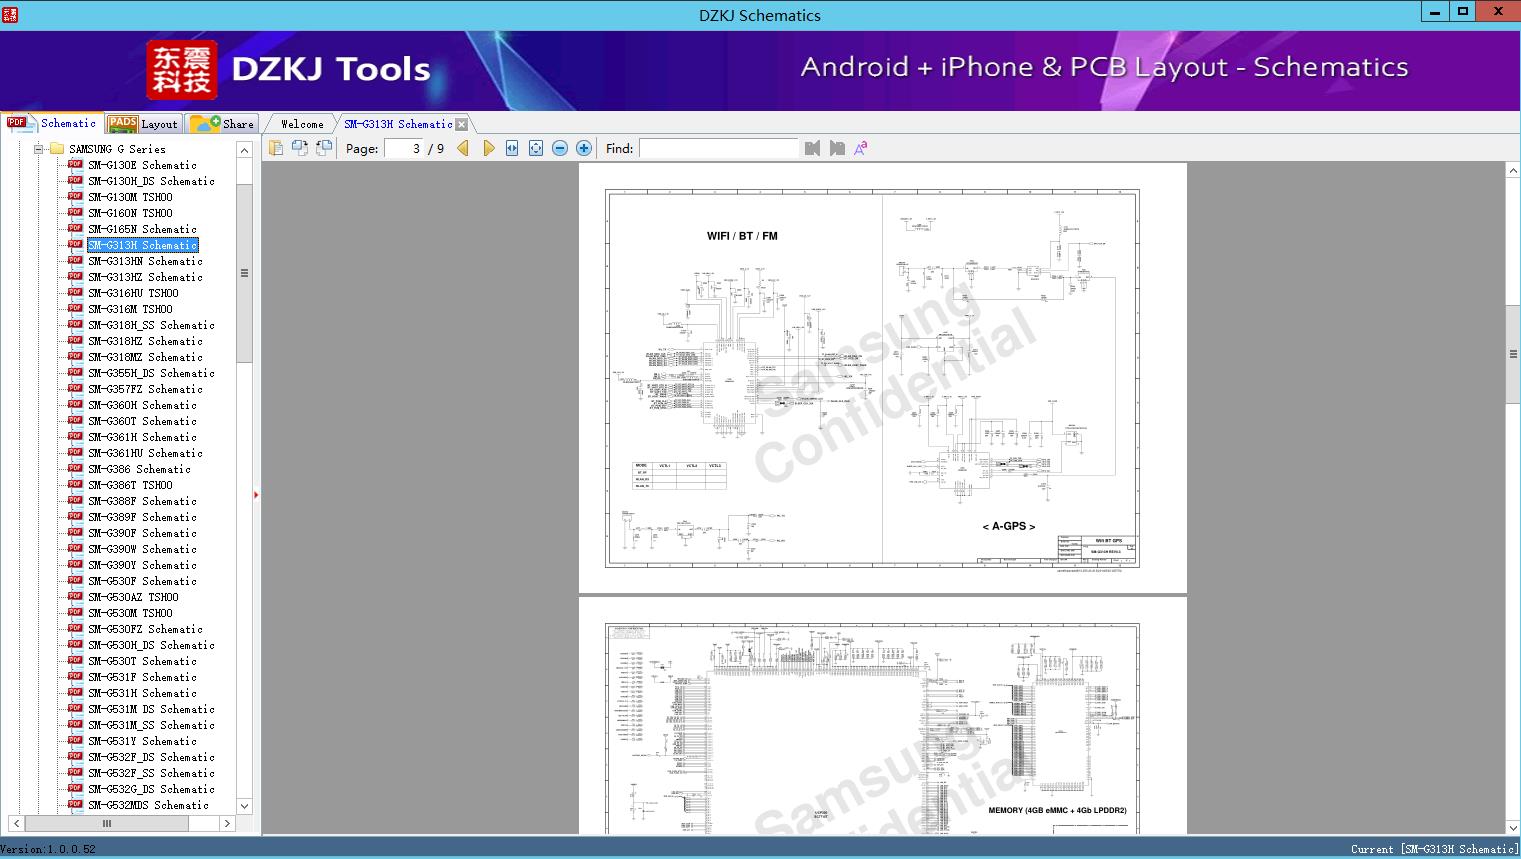Zoom in with the plus icon

(x=584, y=148)
